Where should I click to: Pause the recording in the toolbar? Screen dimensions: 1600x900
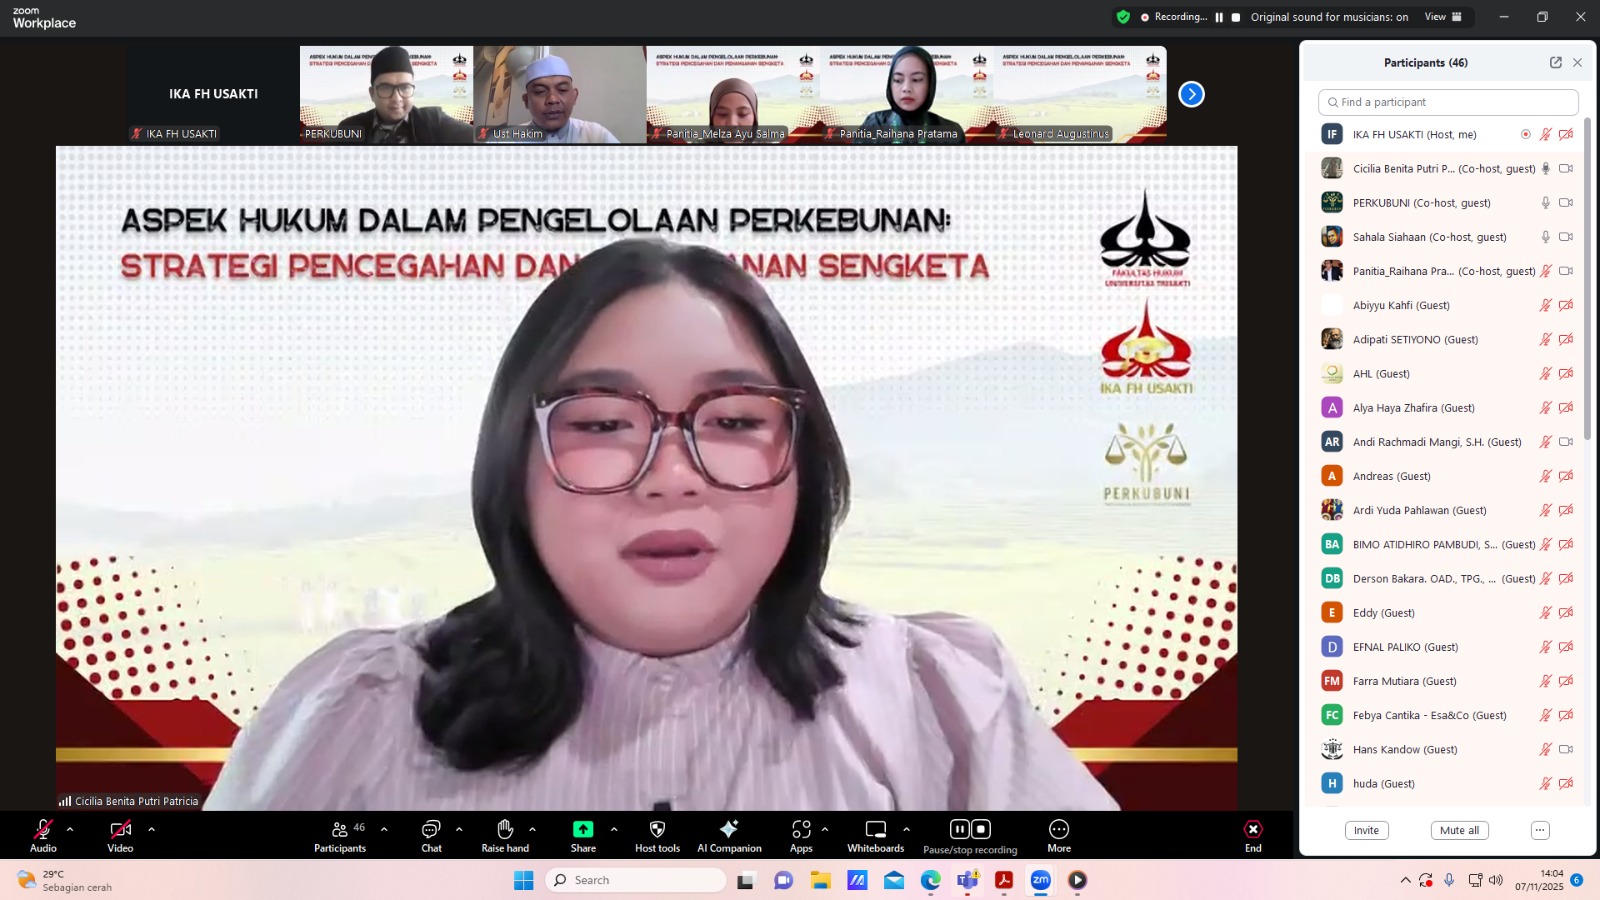959,829
